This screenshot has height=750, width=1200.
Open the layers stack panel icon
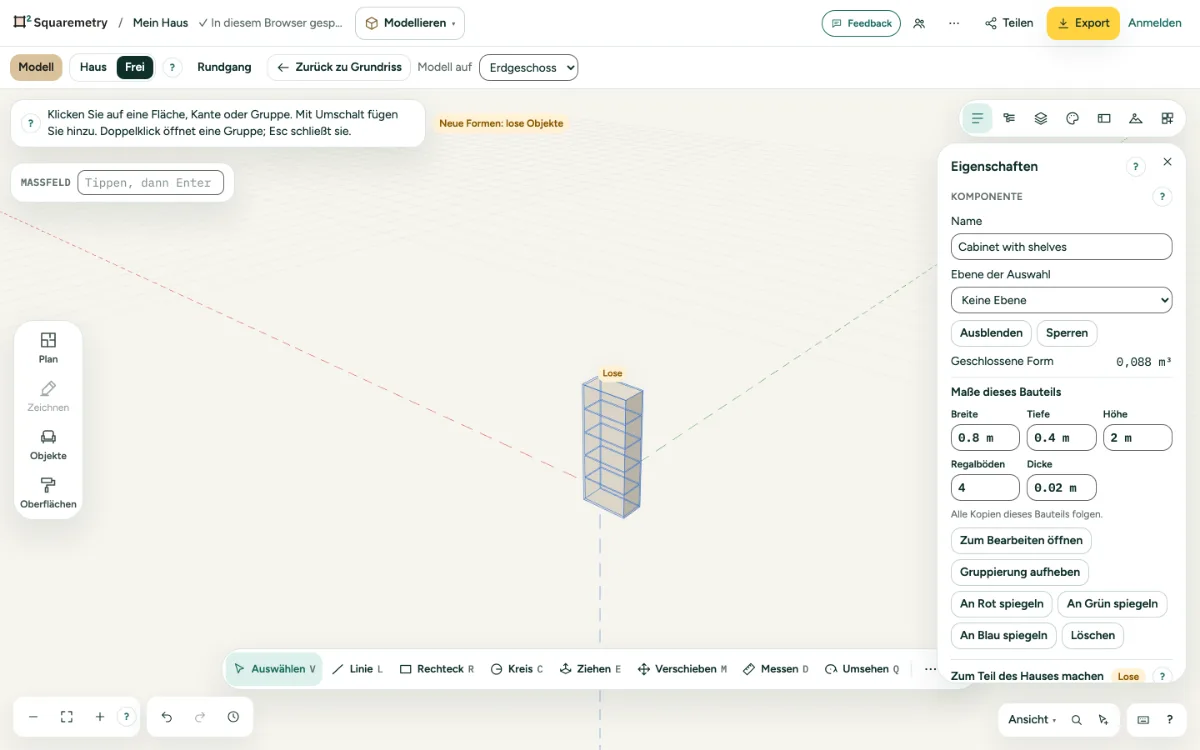pyautogui.click(x=1041, y=118)
